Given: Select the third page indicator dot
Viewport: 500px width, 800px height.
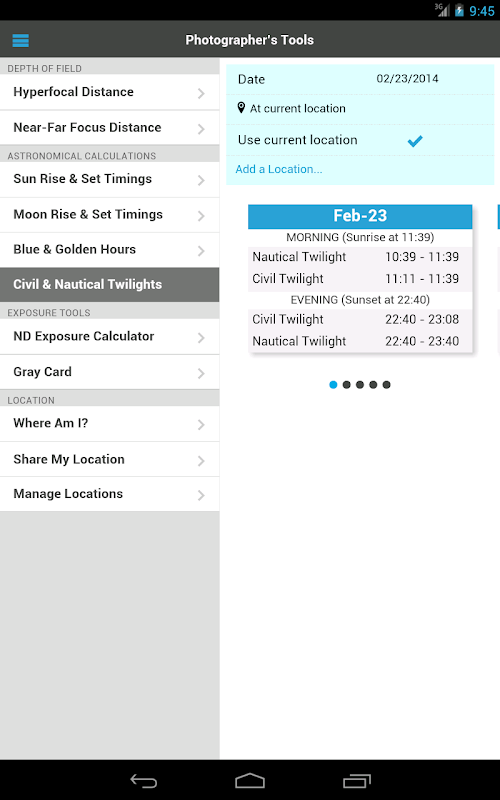Looking at the screenshot, I should (x=360, y=385).
